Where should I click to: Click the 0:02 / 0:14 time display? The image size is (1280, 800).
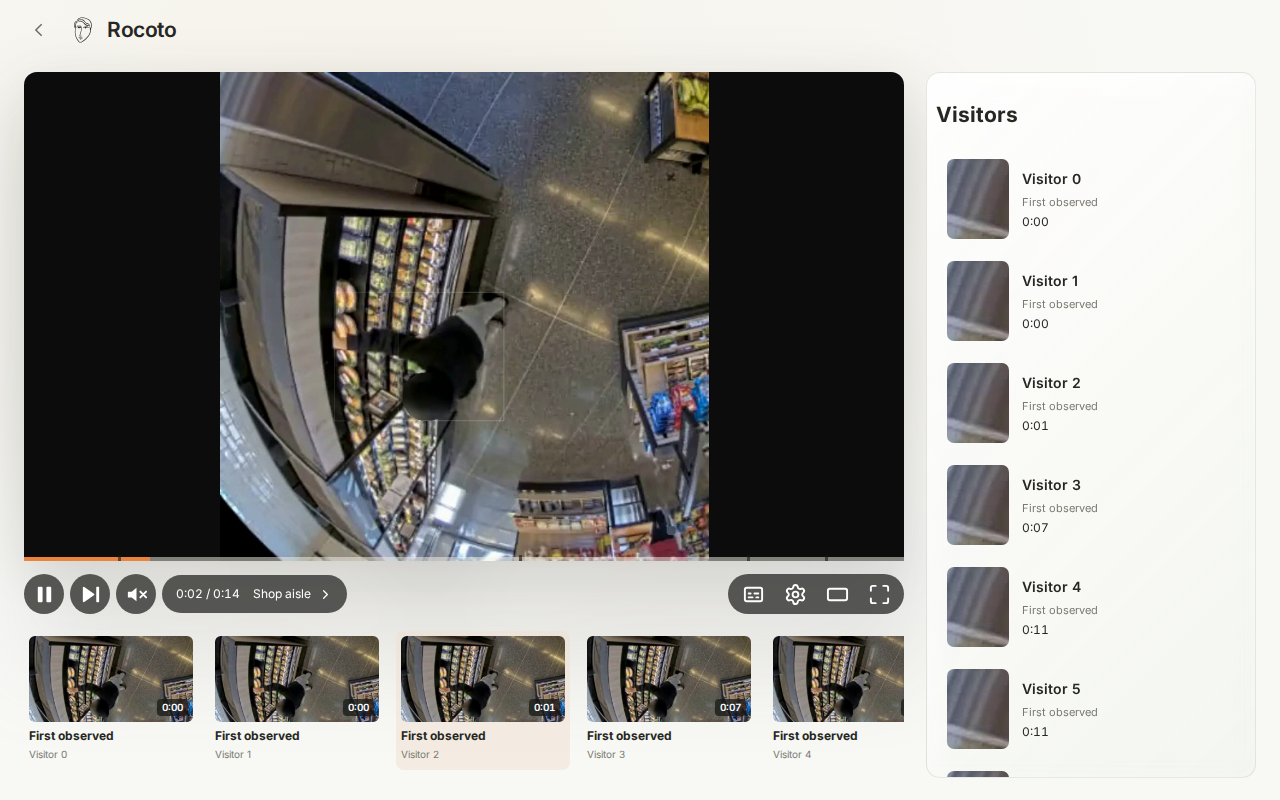(208, 594)
